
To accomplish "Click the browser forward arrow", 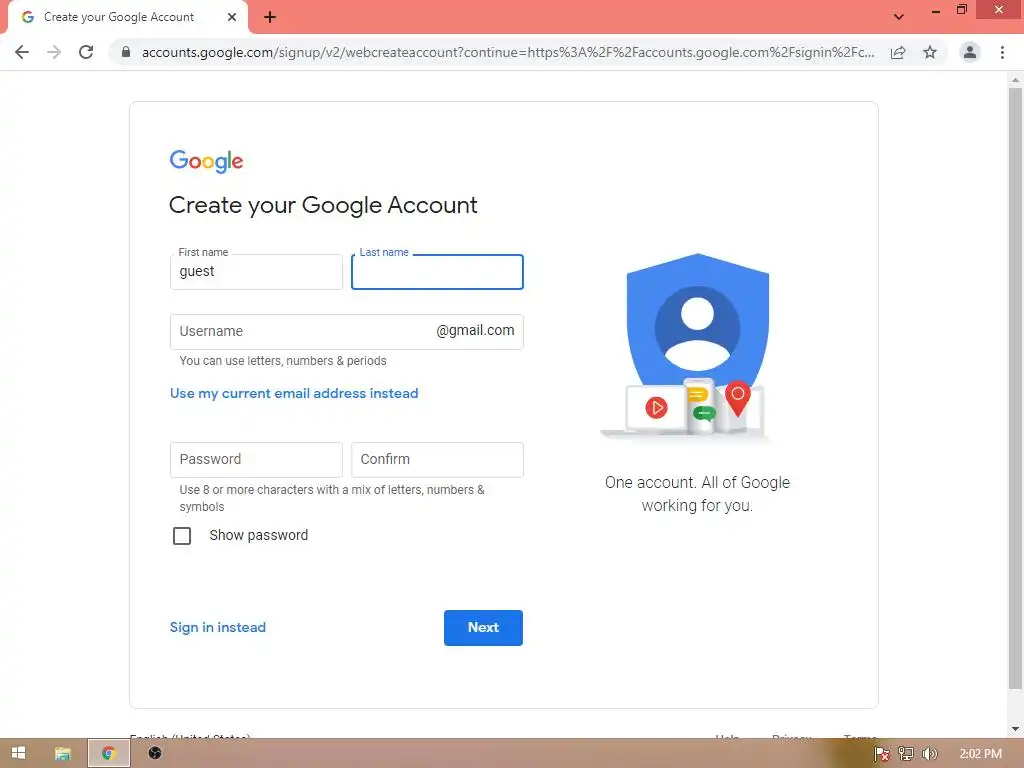I will click(x=54, y=52).
